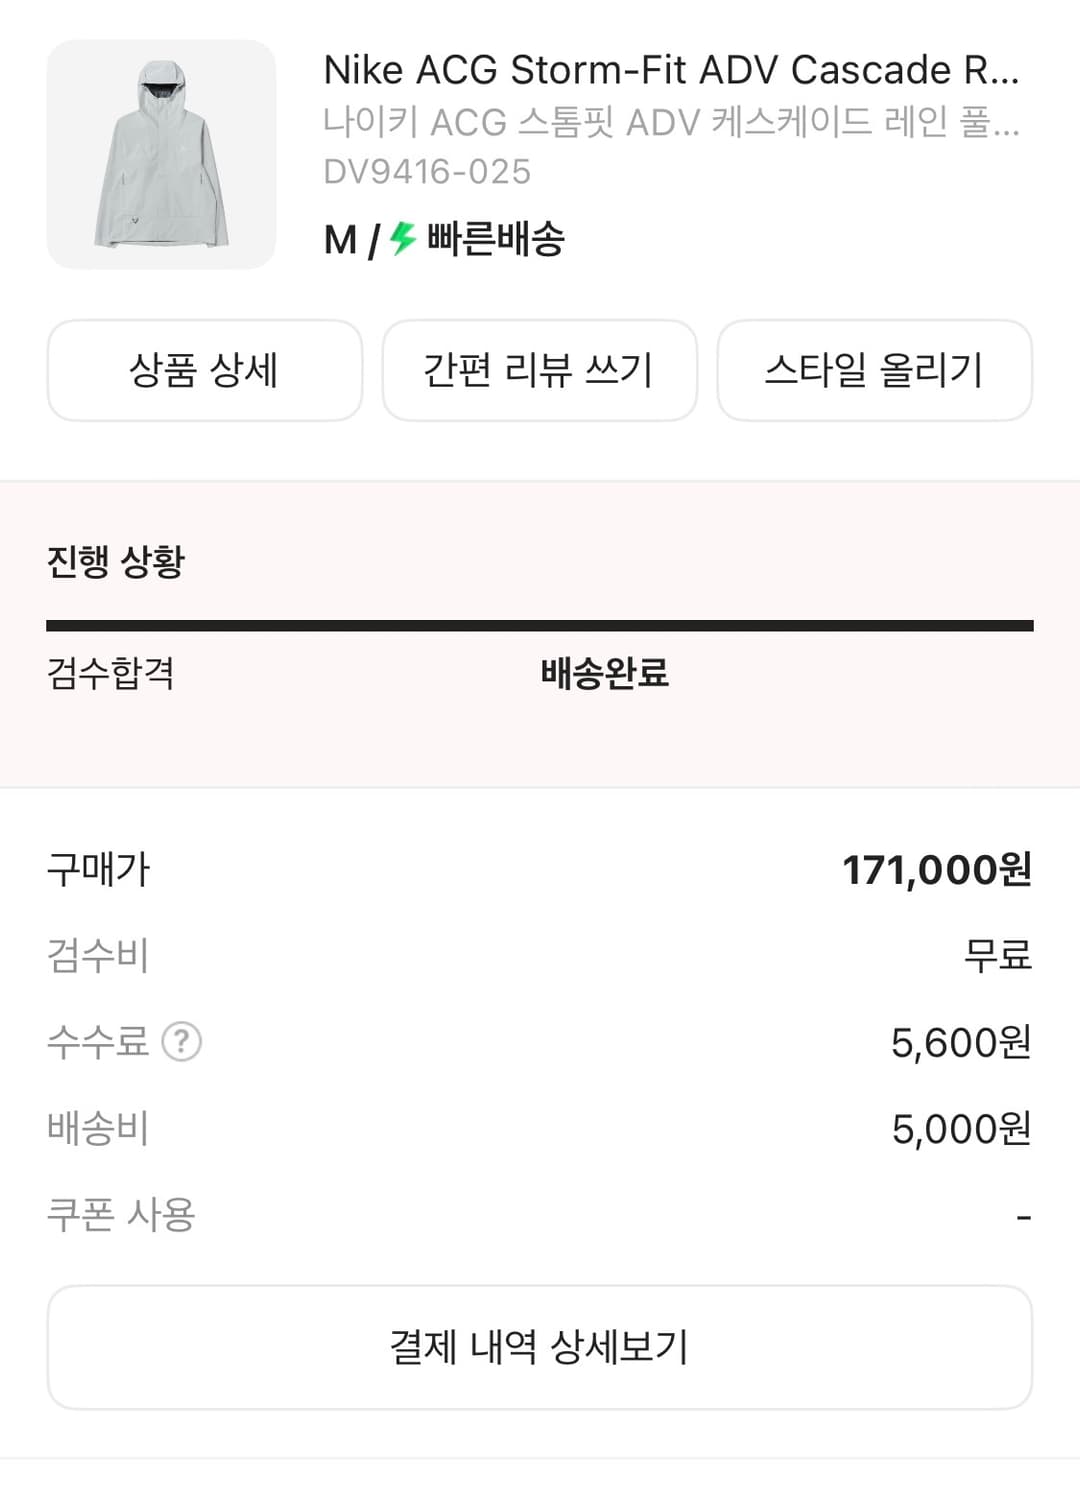Select the 검수합격 progress step
This screenshot has height=1500, width=1080.
(x=111, y=673)
